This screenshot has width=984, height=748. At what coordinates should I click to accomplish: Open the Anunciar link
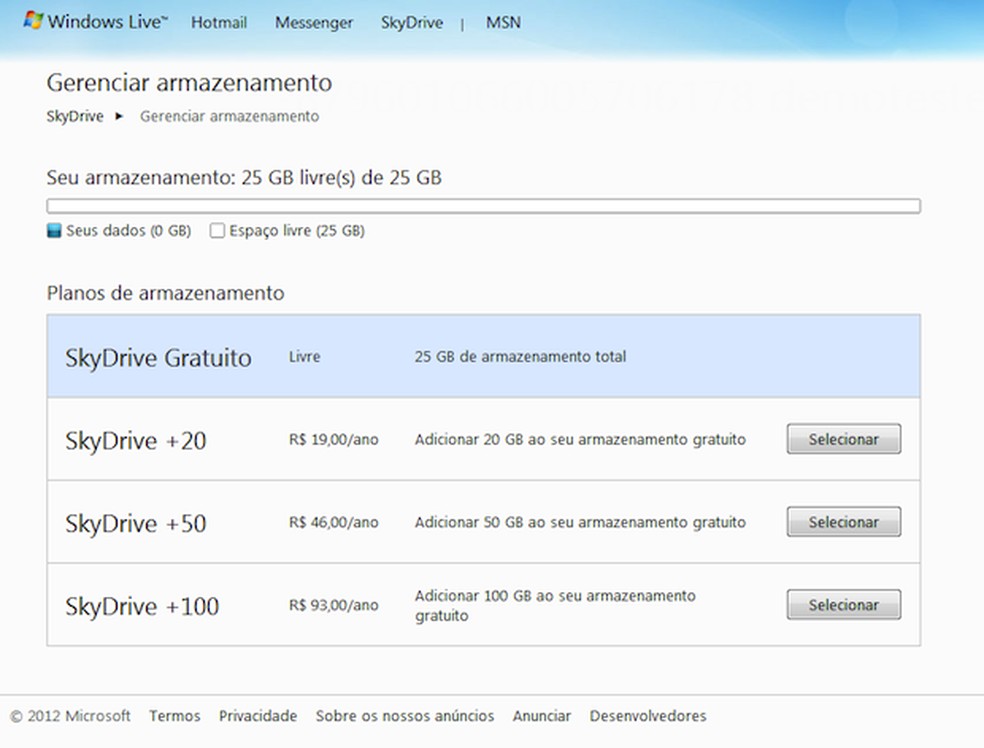click(x=542, y=716)
